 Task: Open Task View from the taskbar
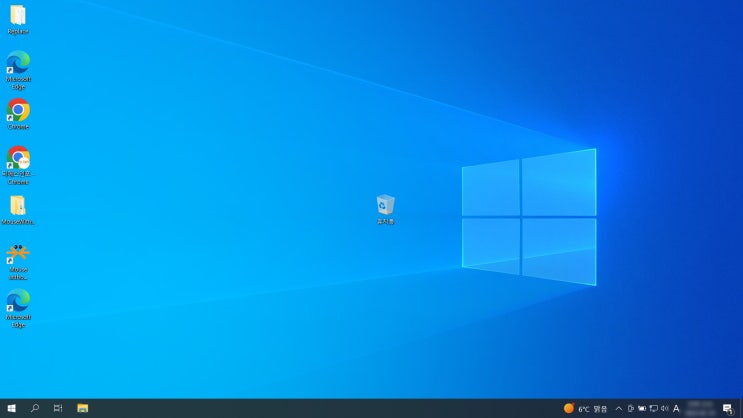[x=58, y=409]
